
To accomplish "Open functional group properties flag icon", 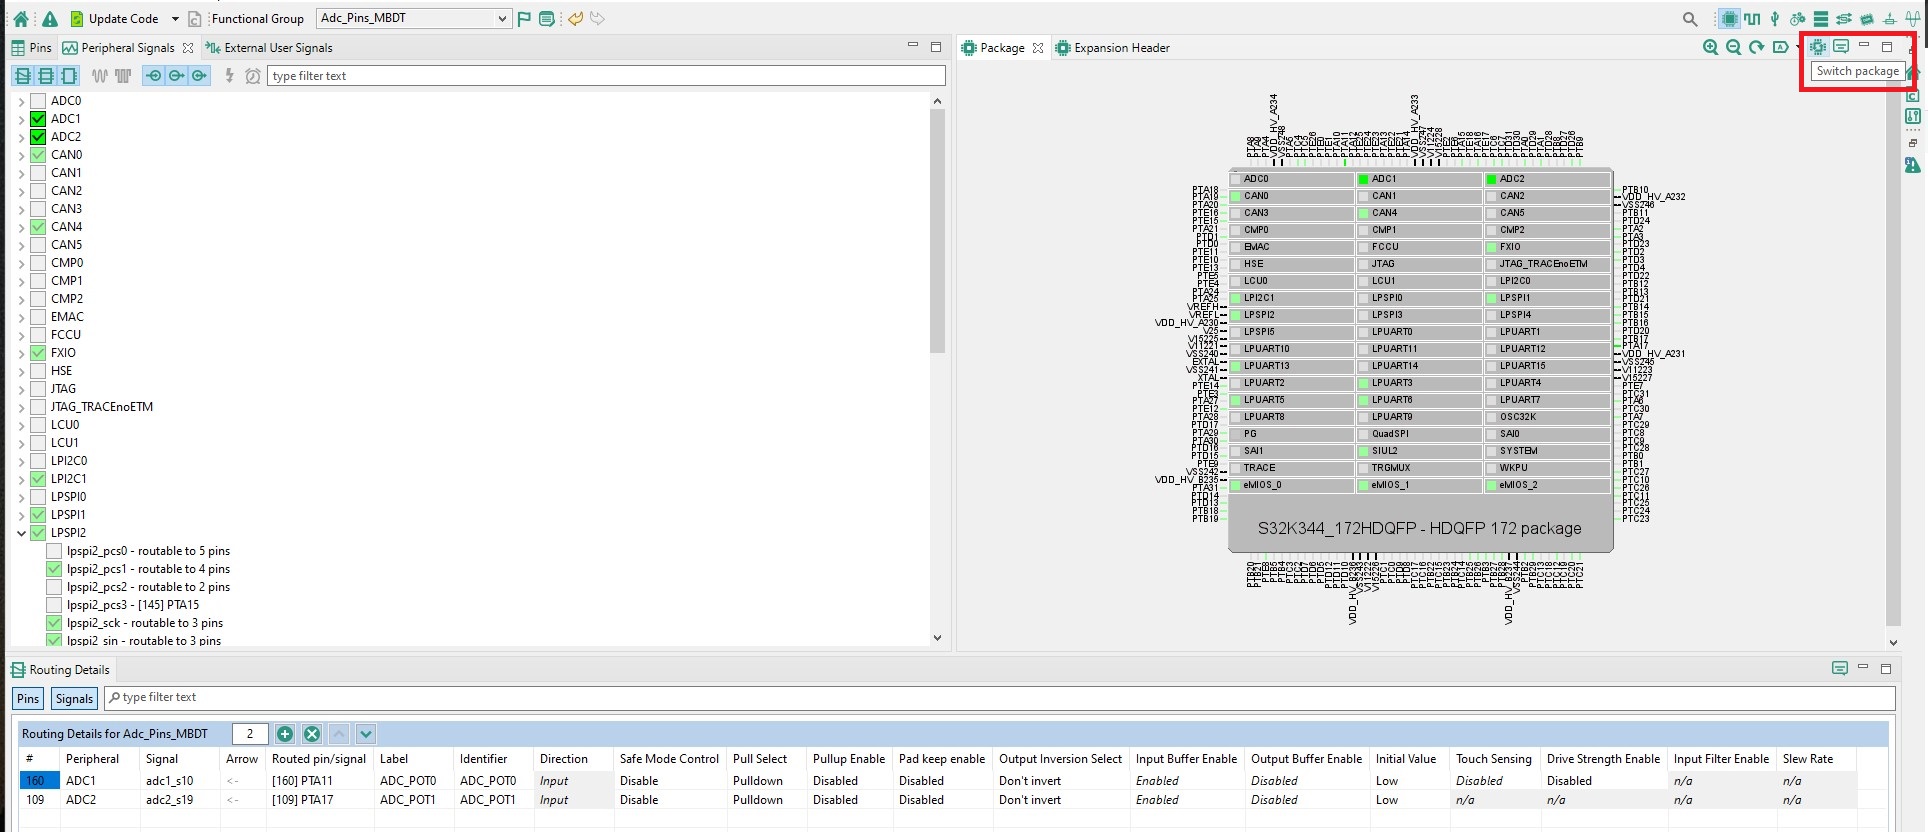I will coord(524,18).
